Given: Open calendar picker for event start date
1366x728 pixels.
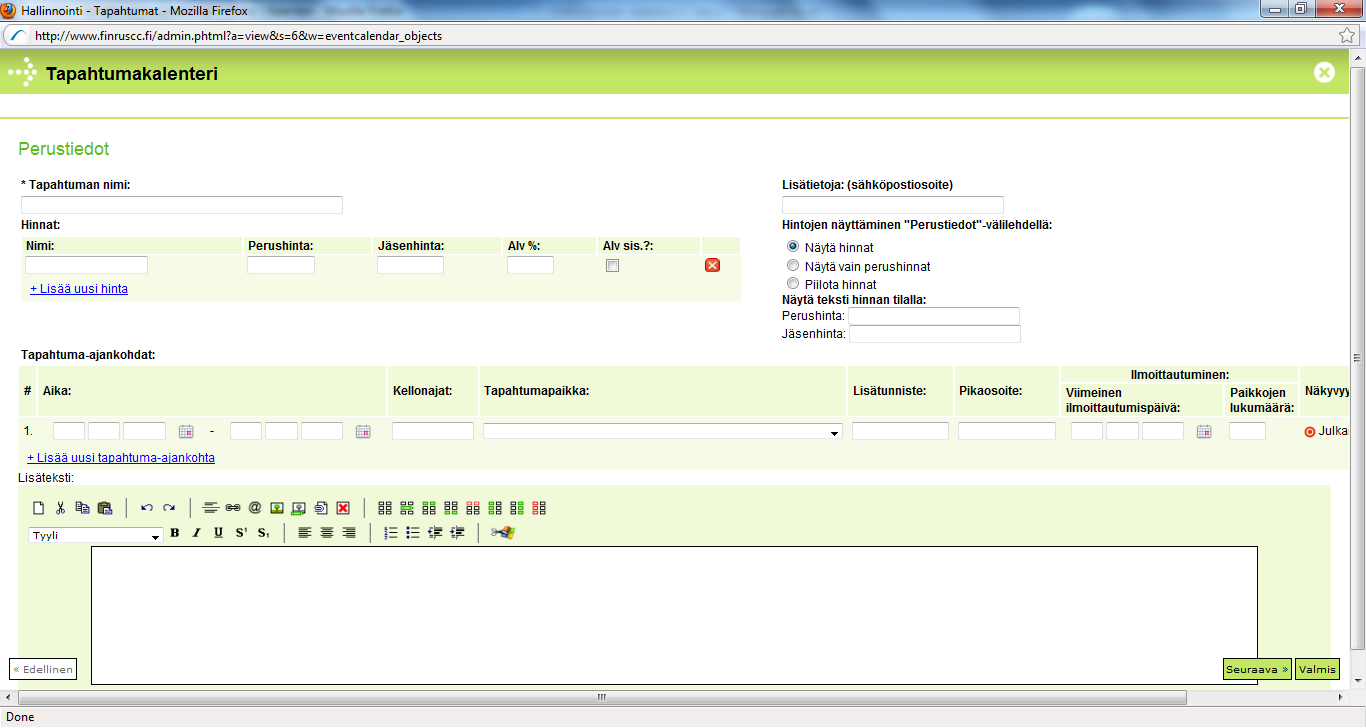Looking at the screenshot, I should pyautogui.click(x=185, y=432).
